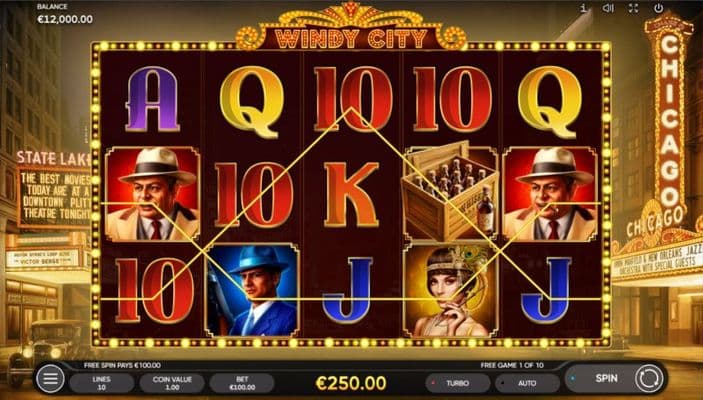Open the hamburger menu button

(x=50, y=379)
